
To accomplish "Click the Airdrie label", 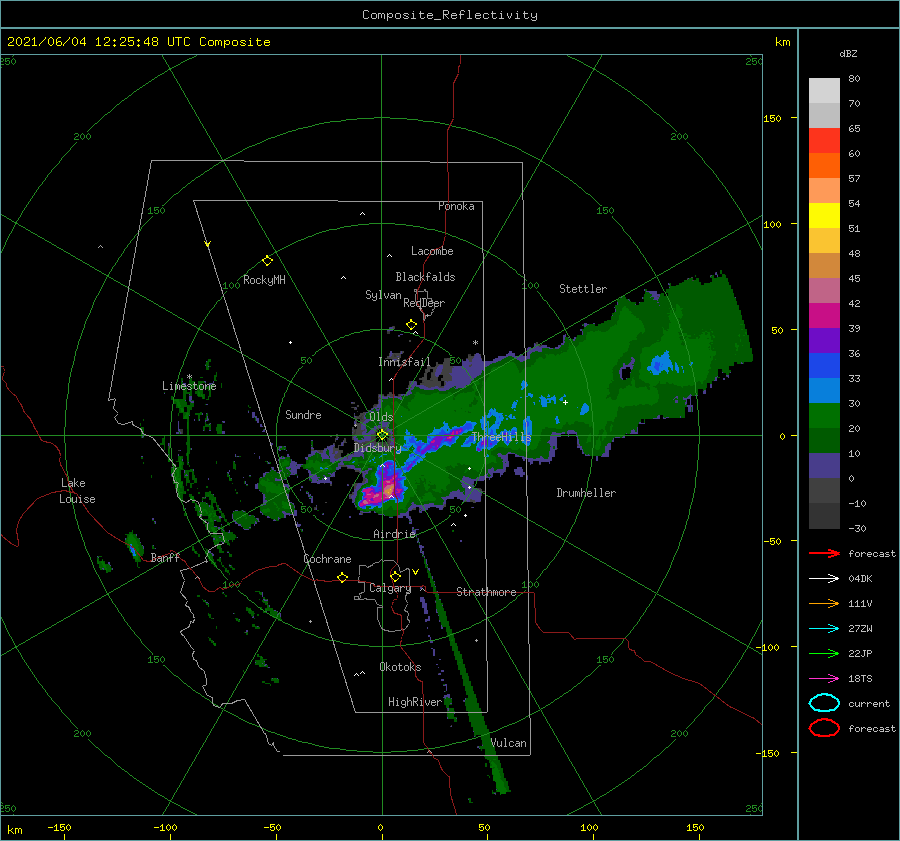I will coord(394,534).
